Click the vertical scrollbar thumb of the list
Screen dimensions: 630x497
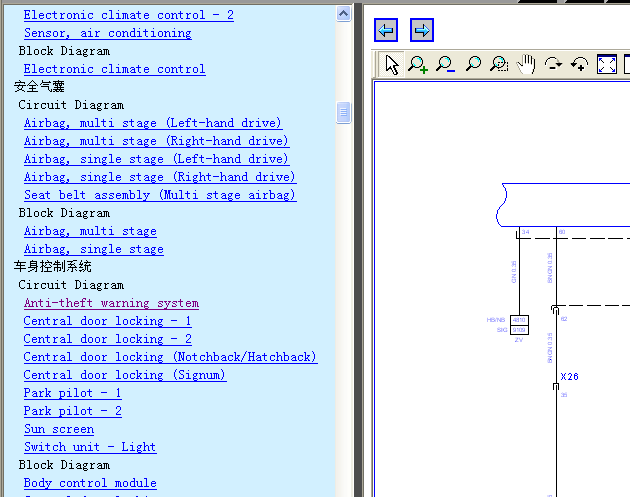[x=344, y=112]
